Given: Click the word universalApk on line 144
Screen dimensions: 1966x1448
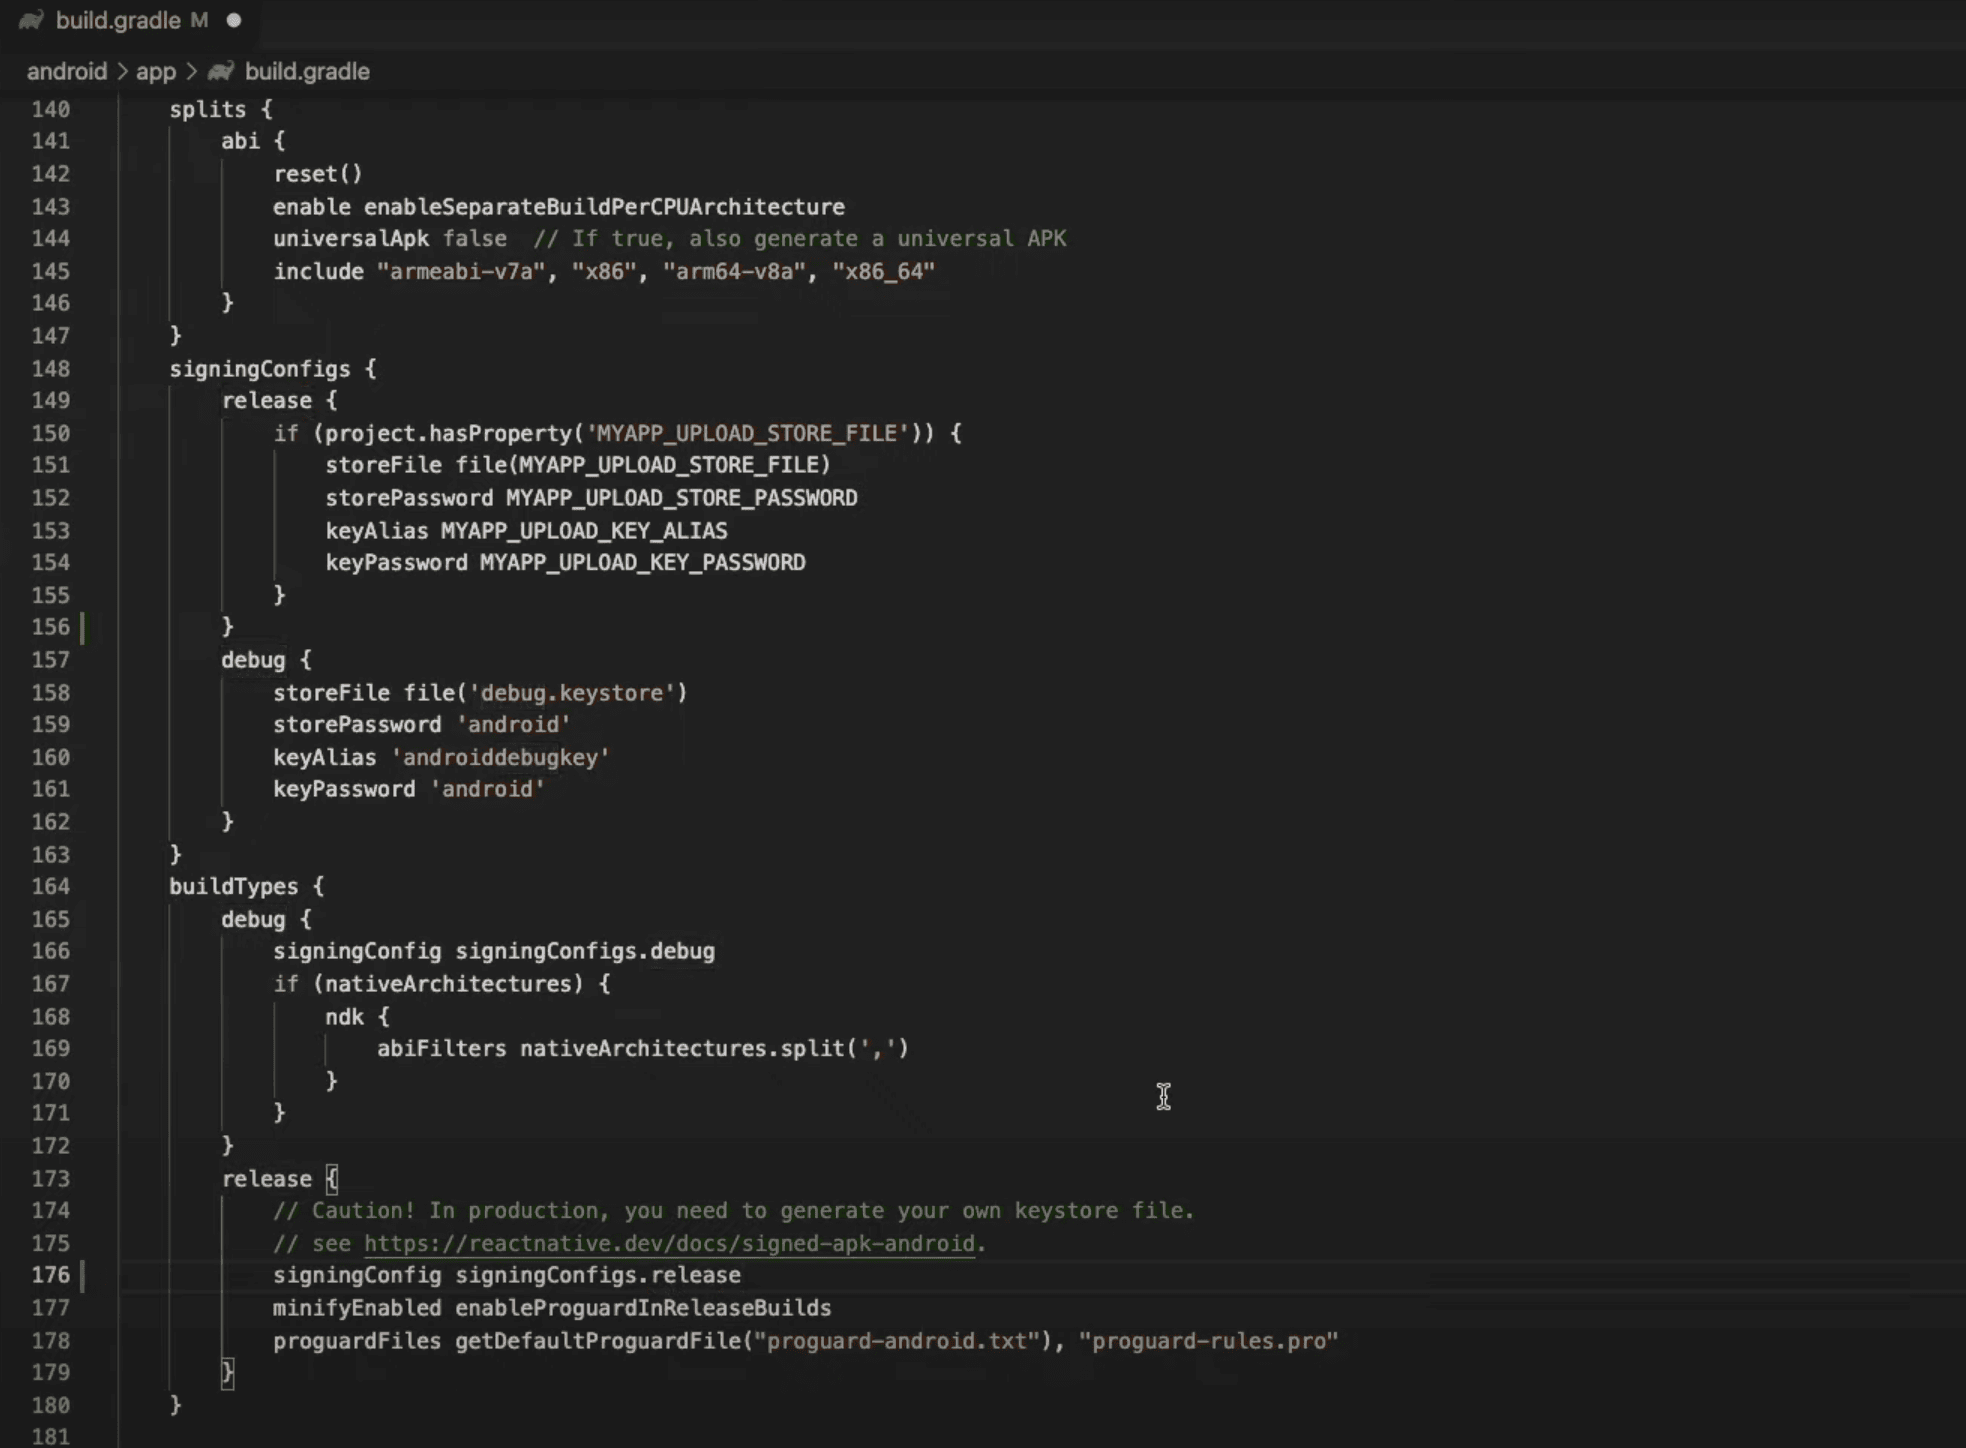Looking at the screenshot, I should tap(350, 238).
